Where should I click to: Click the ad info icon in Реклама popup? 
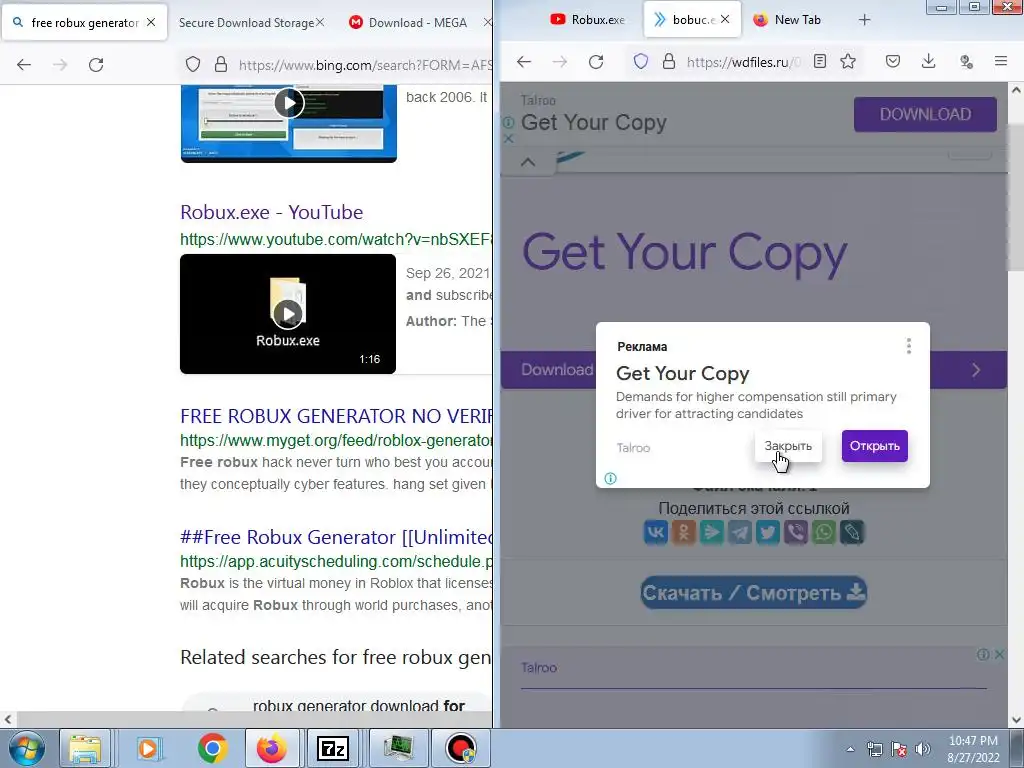tap(611, 479)
